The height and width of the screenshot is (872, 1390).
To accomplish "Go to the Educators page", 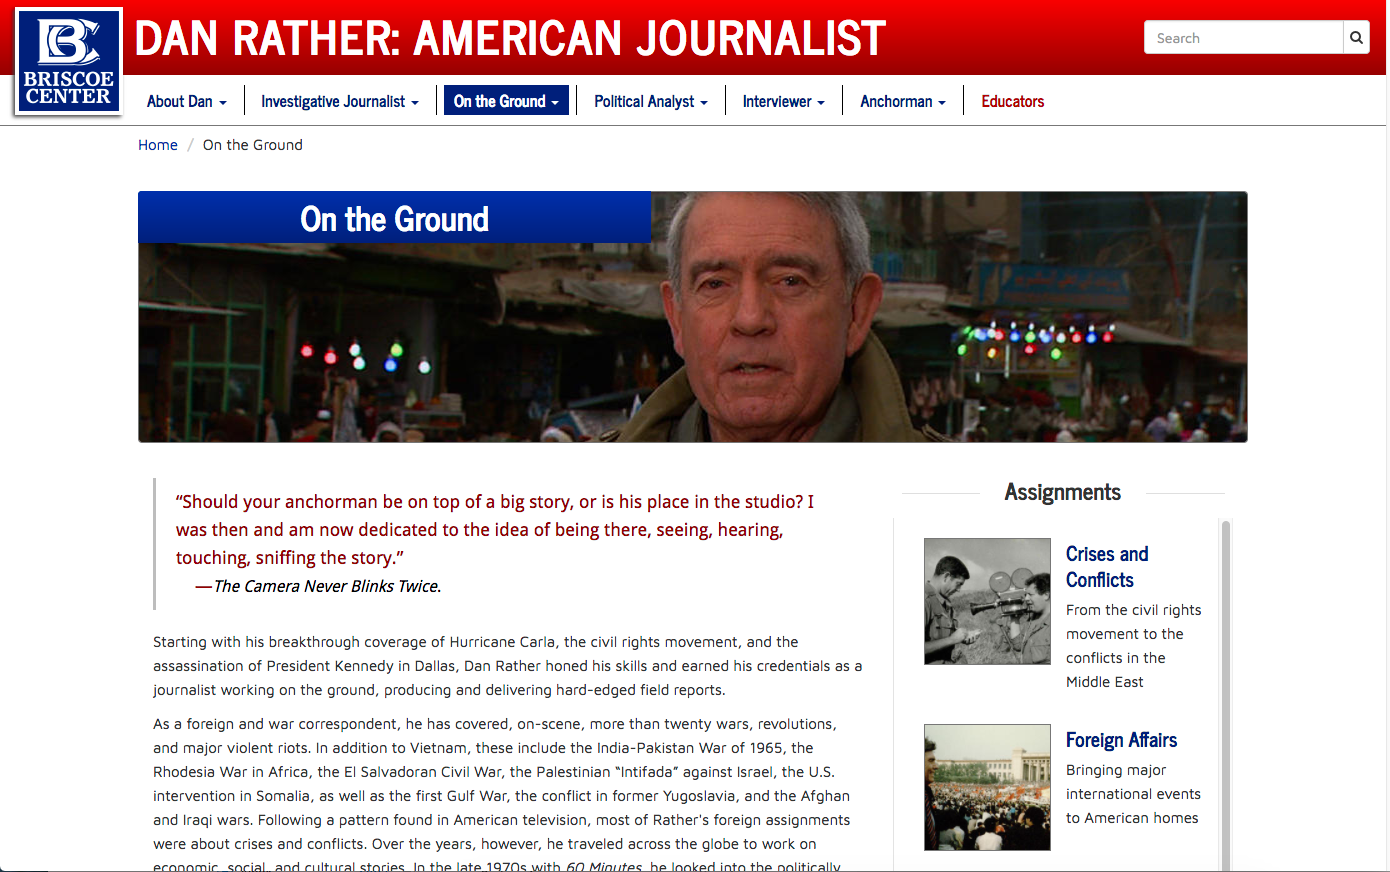I will click(x=1013, y=101).
